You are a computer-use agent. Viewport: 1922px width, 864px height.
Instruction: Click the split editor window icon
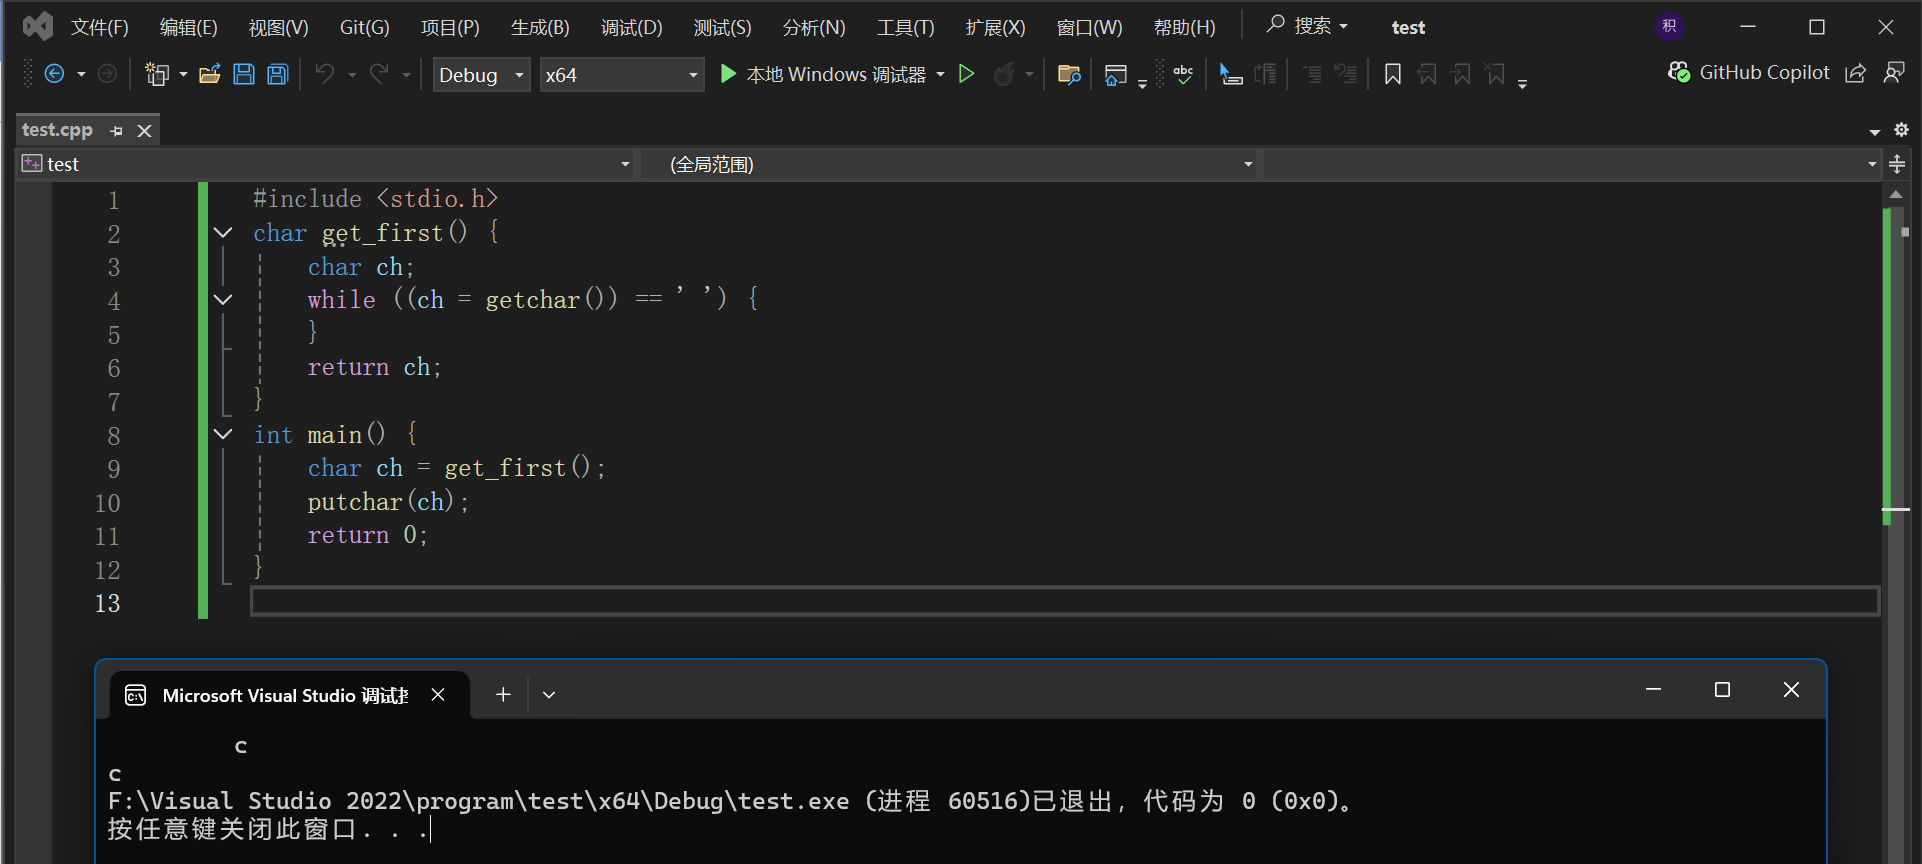click(1897, 164)
